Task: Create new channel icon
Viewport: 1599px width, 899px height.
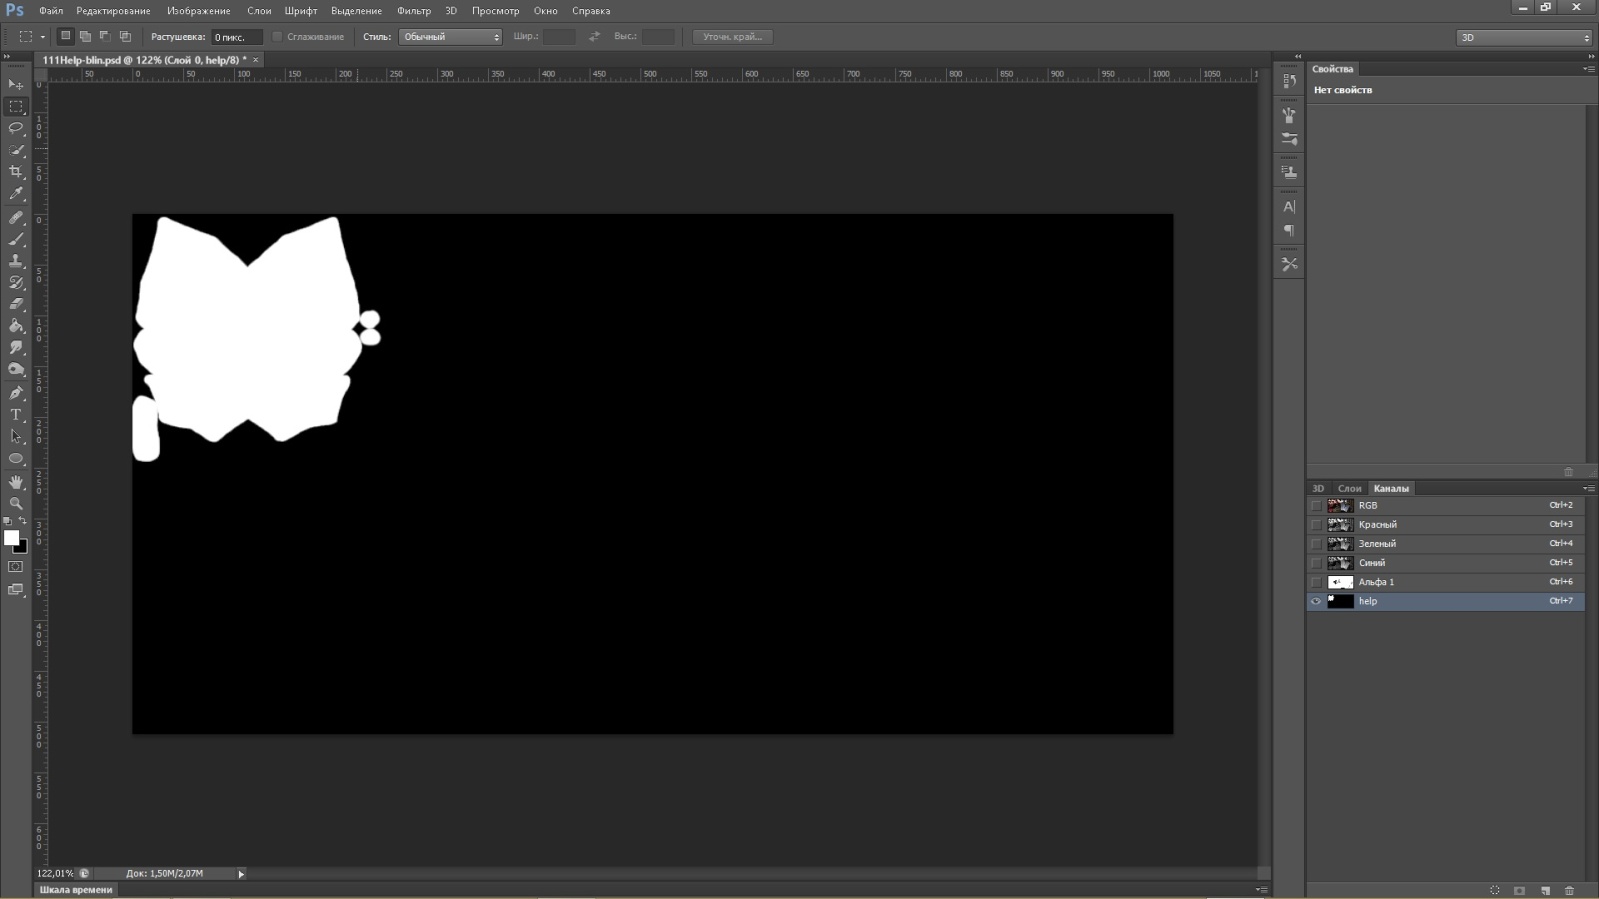Action: [x=1545, y=890]
